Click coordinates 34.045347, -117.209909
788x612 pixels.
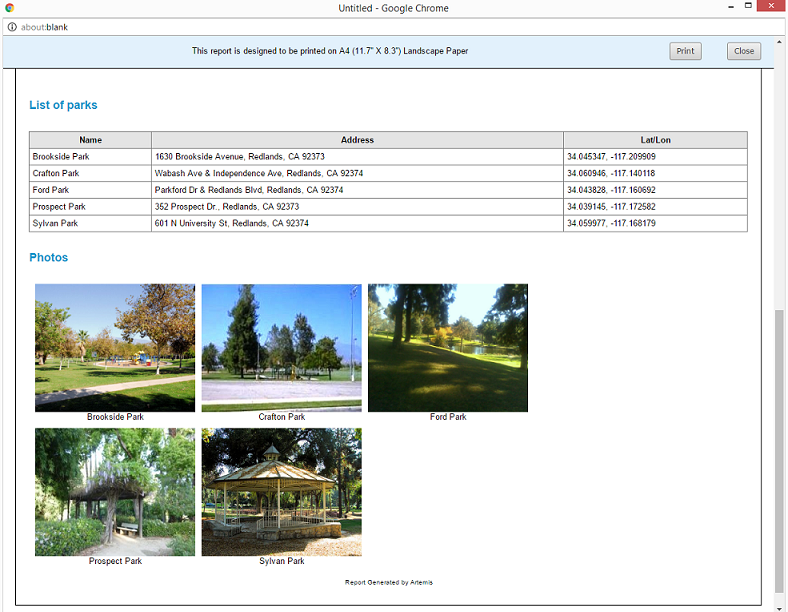611,157
